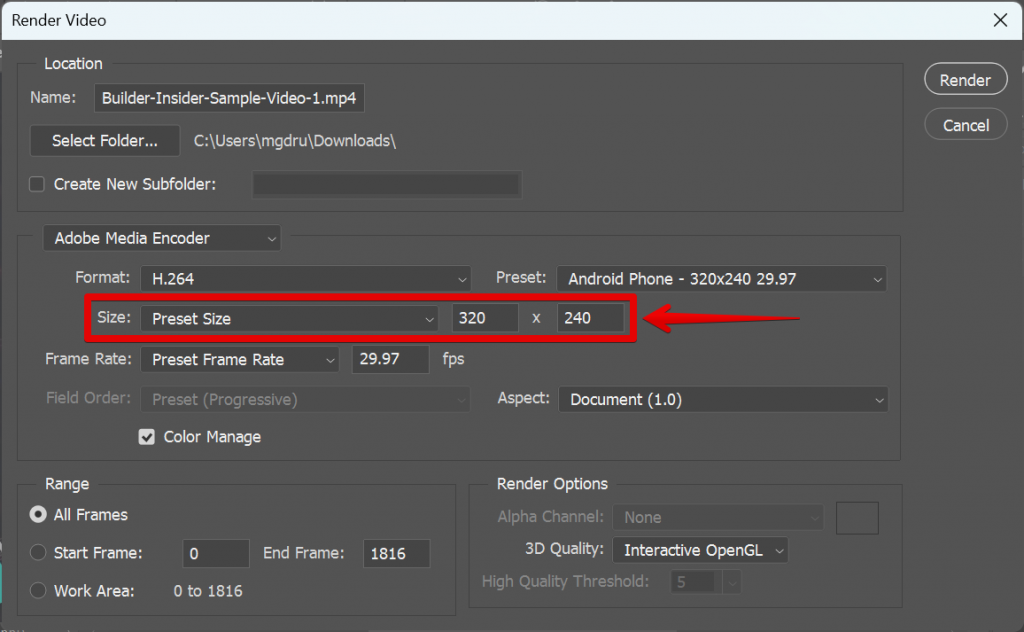
Task: Expand the Preset Size dropdown
Action: point(289,319)
